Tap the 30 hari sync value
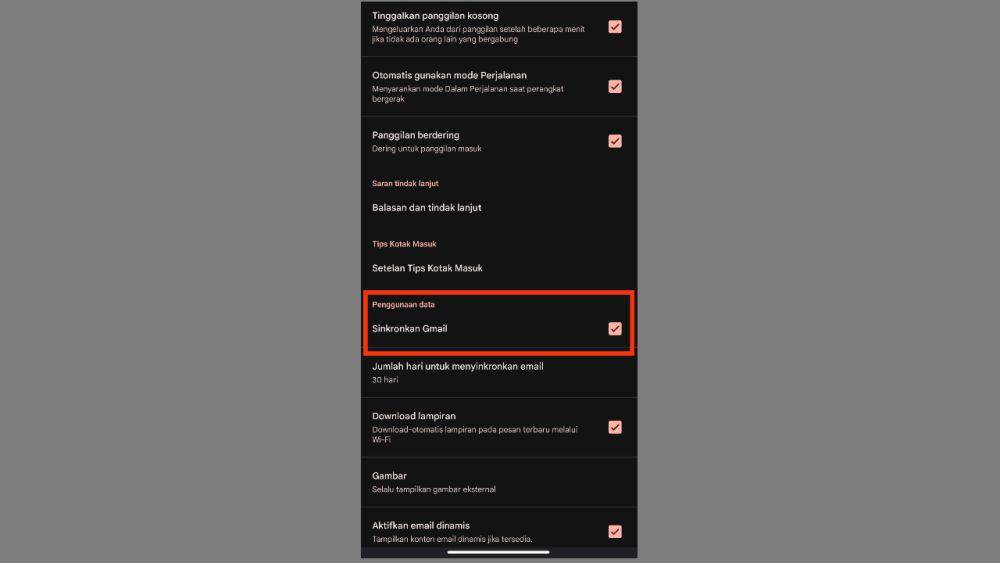This screenshot has width=1000, height=563. click(x=385, y=380)
